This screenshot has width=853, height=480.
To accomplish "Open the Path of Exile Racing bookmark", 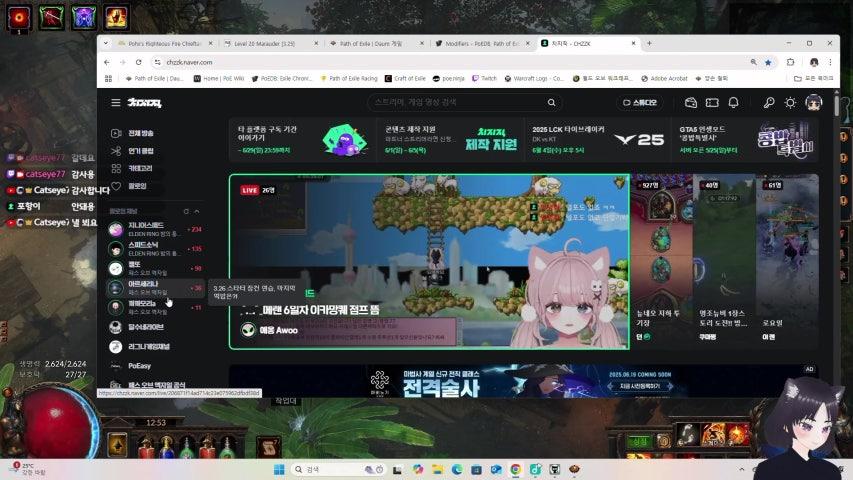I will click(x=349, y=78).
